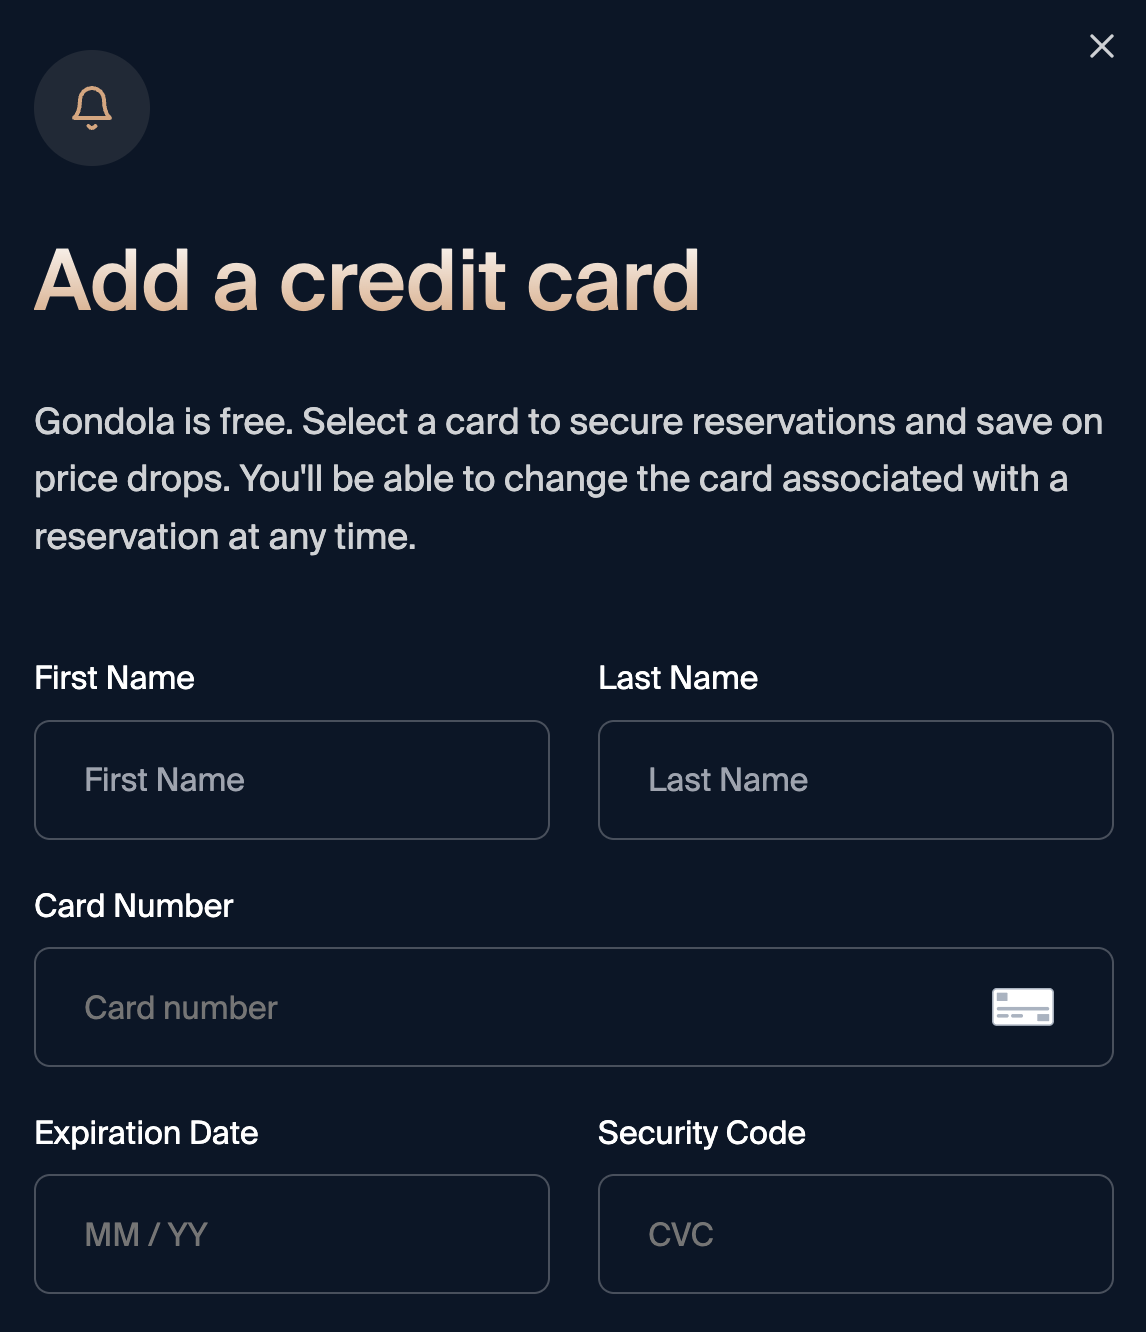1146x1332 pixels.
Task: Select the MM / YY expiration field
Action: (x=292, y=1234)
